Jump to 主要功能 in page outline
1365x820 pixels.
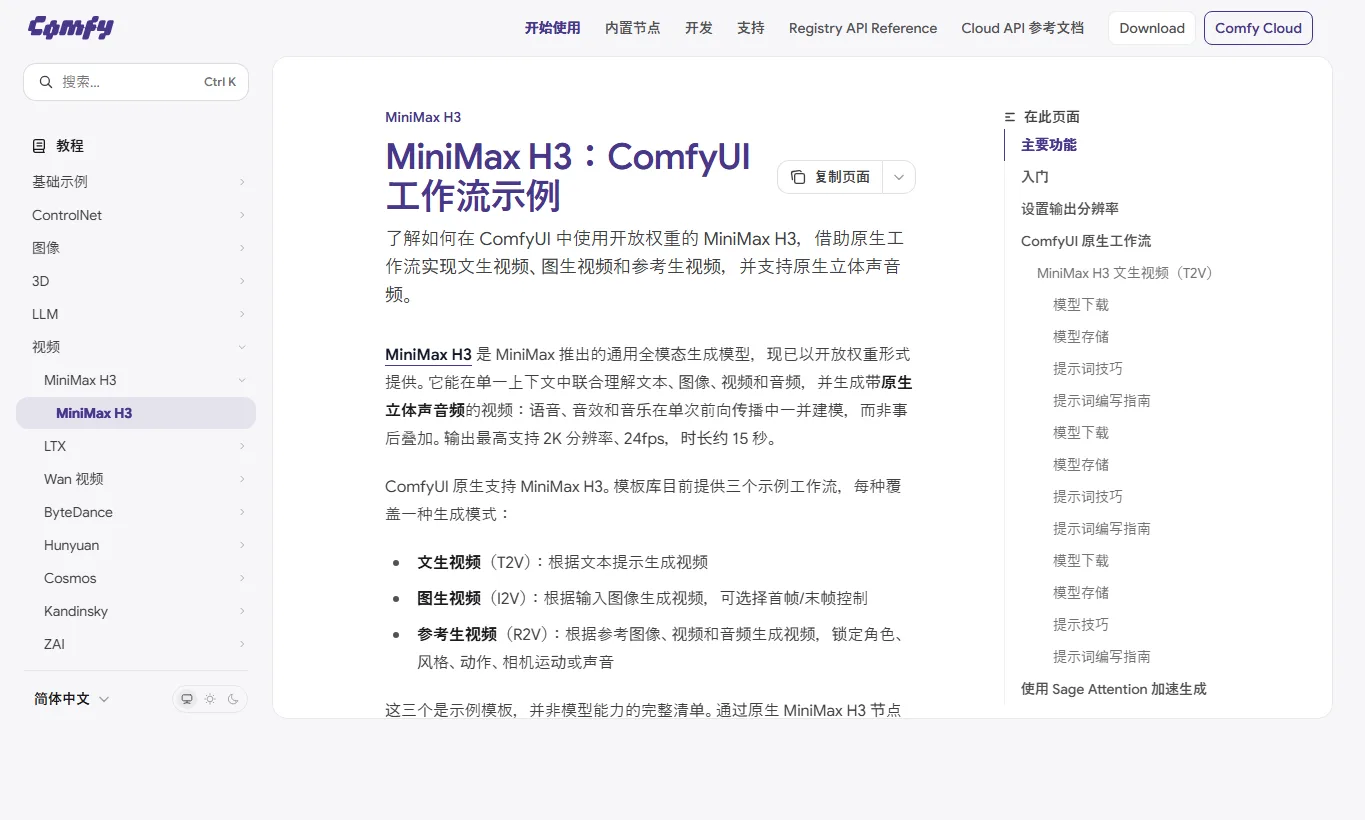pos(1049,145)
